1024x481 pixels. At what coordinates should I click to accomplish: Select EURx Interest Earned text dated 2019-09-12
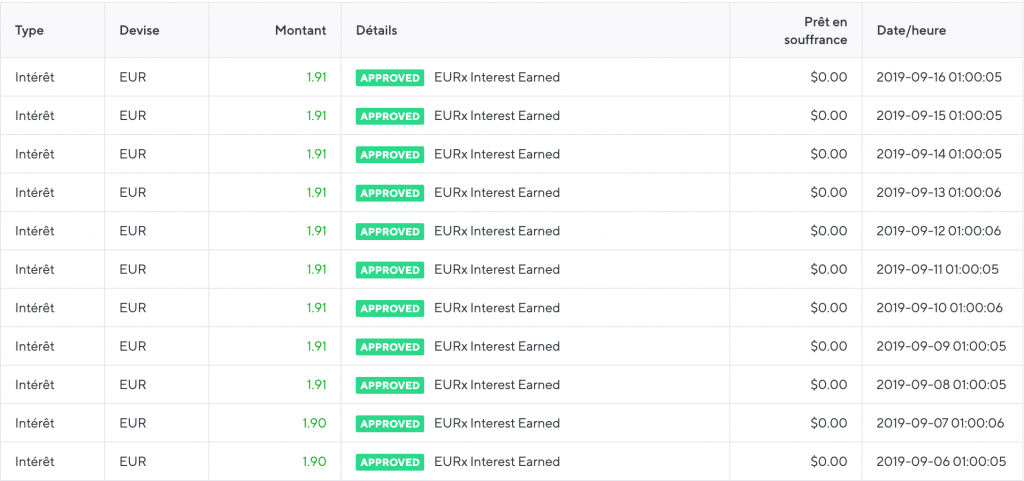[x=497, y=231]
